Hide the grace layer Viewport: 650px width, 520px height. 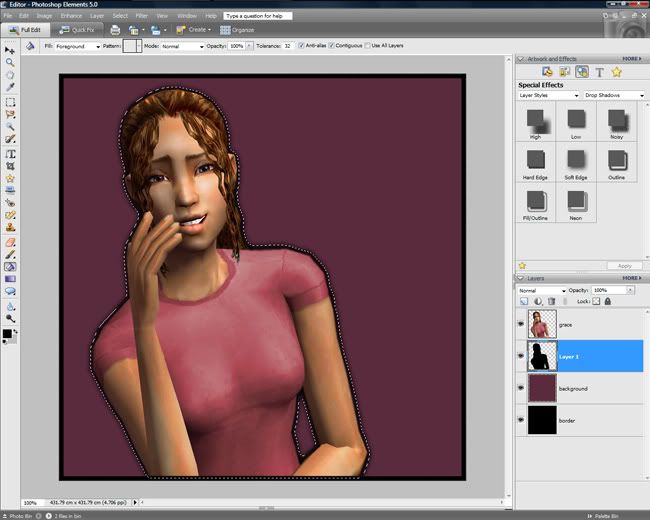pos(521,324)
